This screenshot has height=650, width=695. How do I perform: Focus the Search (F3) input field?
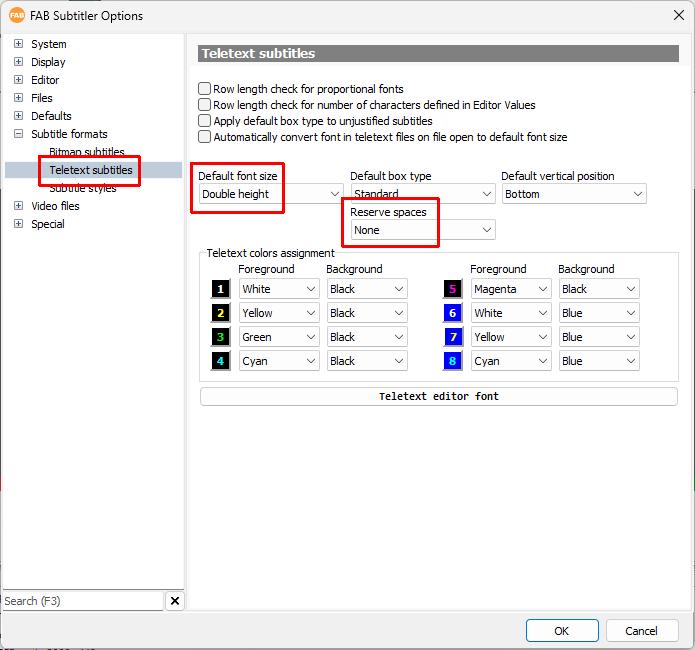point(83,601)
